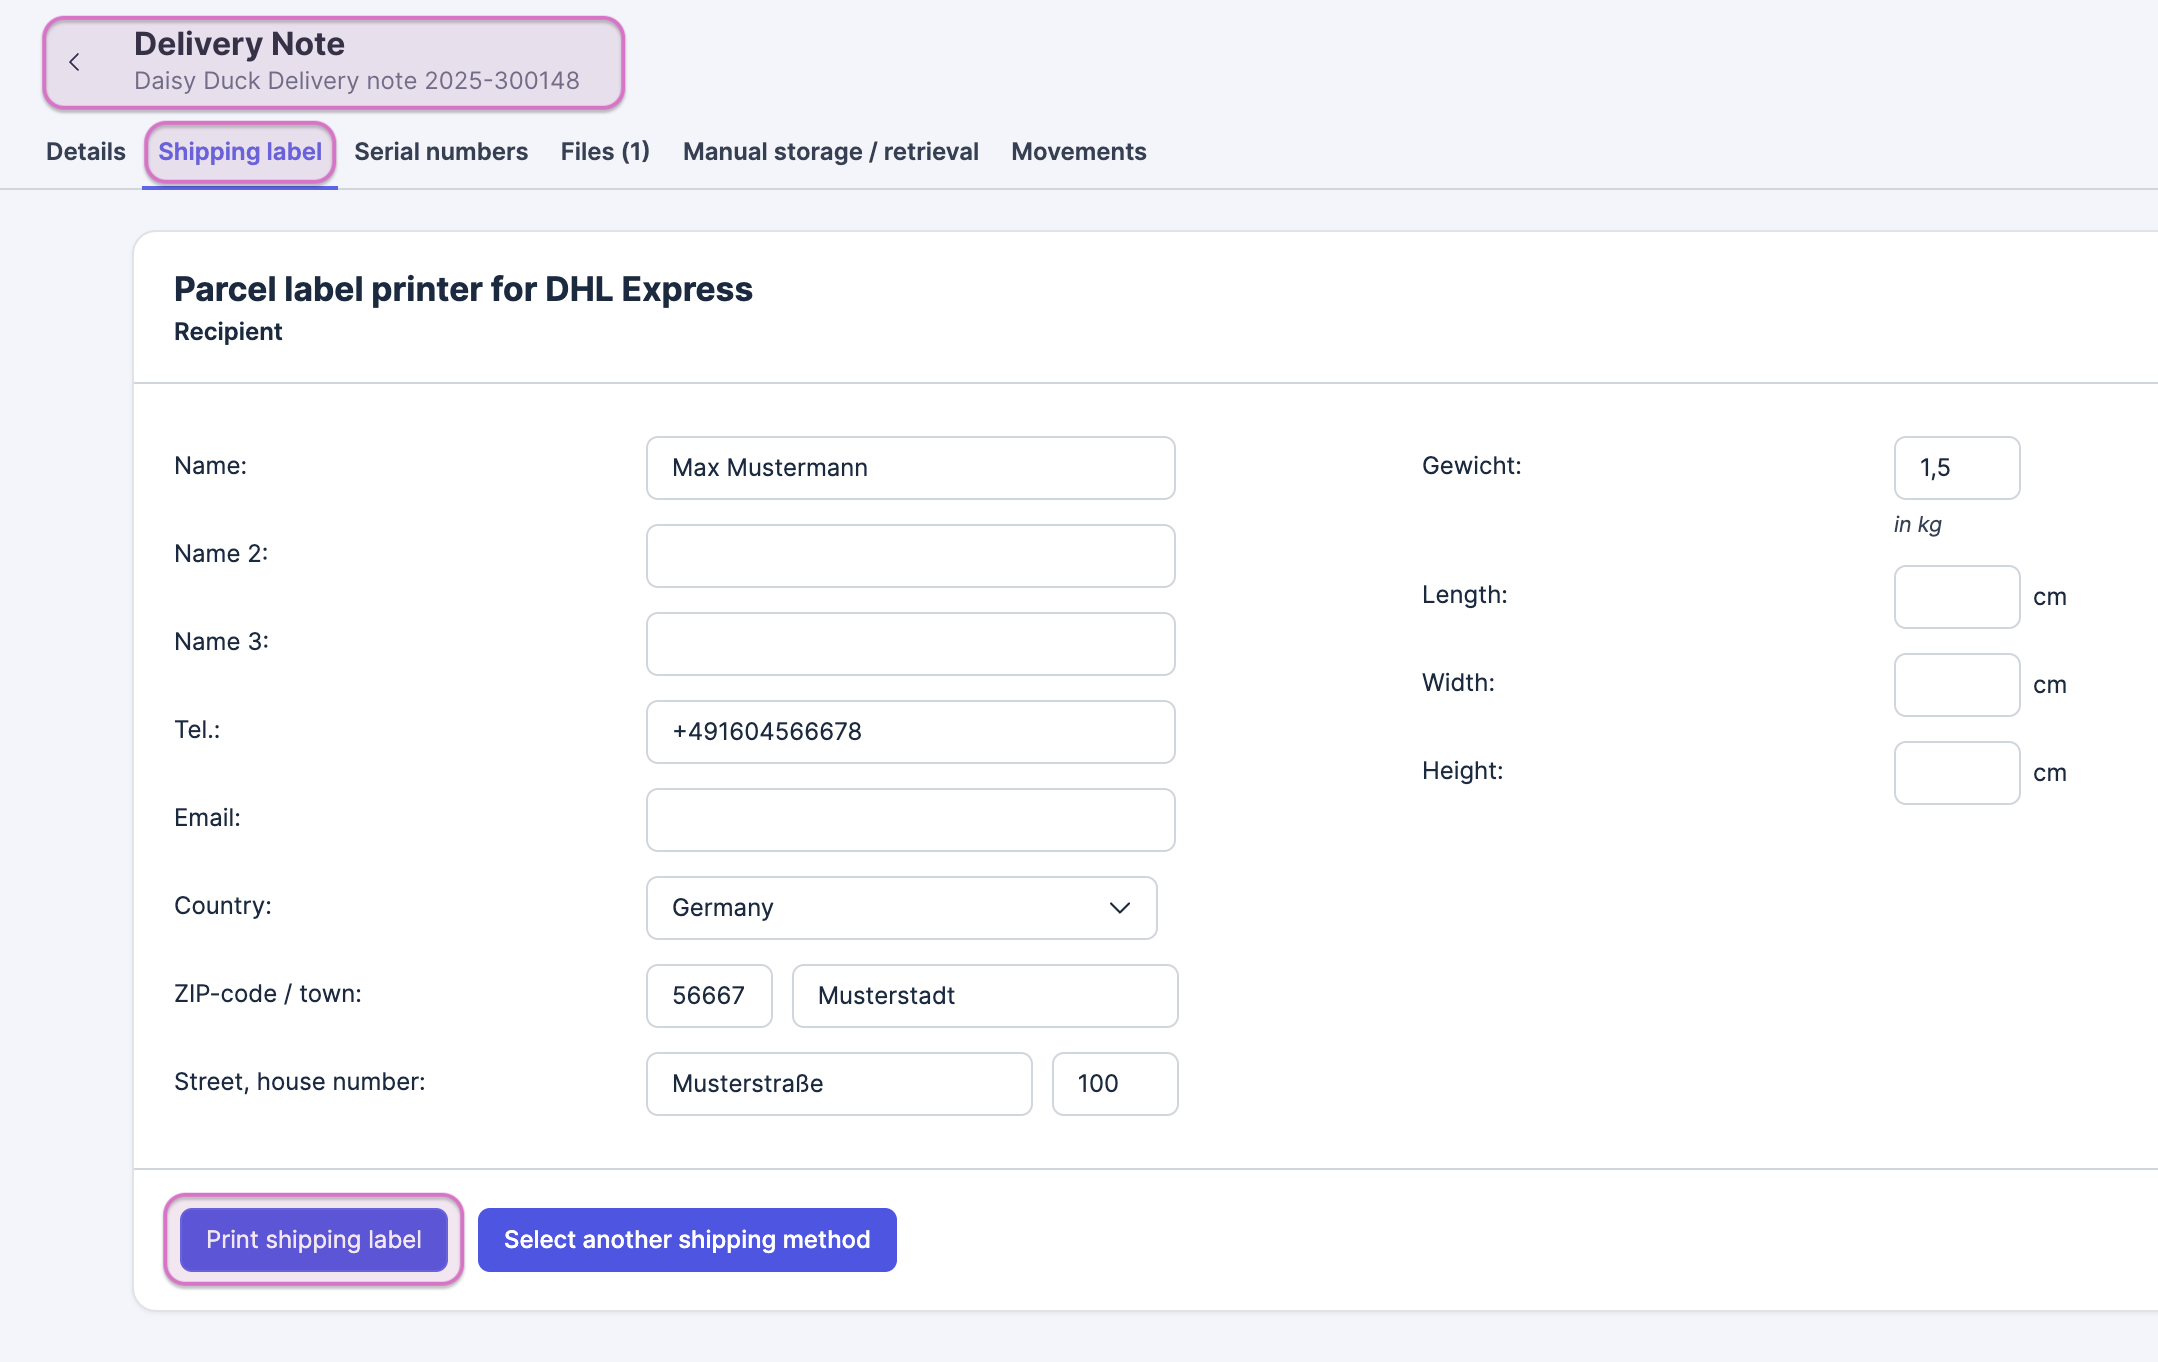
Task: Click the Gewicht weight field
Action: [x=1956, y=468]
